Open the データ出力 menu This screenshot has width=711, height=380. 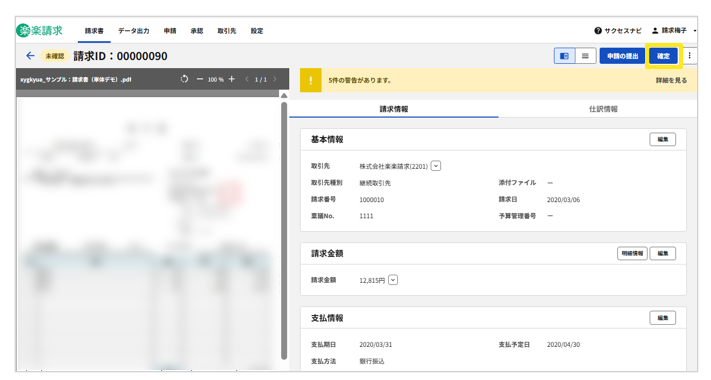[134, 31]
